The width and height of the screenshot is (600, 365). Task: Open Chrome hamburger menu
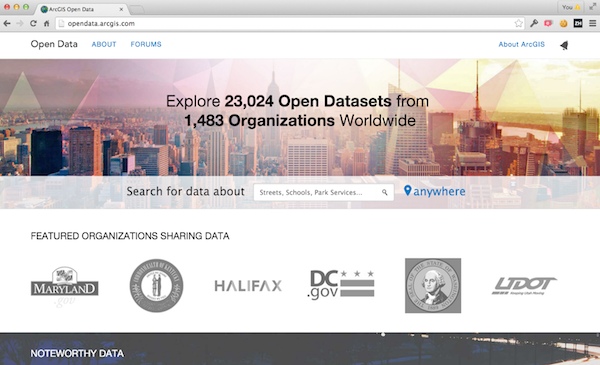(x=592, y=24)
